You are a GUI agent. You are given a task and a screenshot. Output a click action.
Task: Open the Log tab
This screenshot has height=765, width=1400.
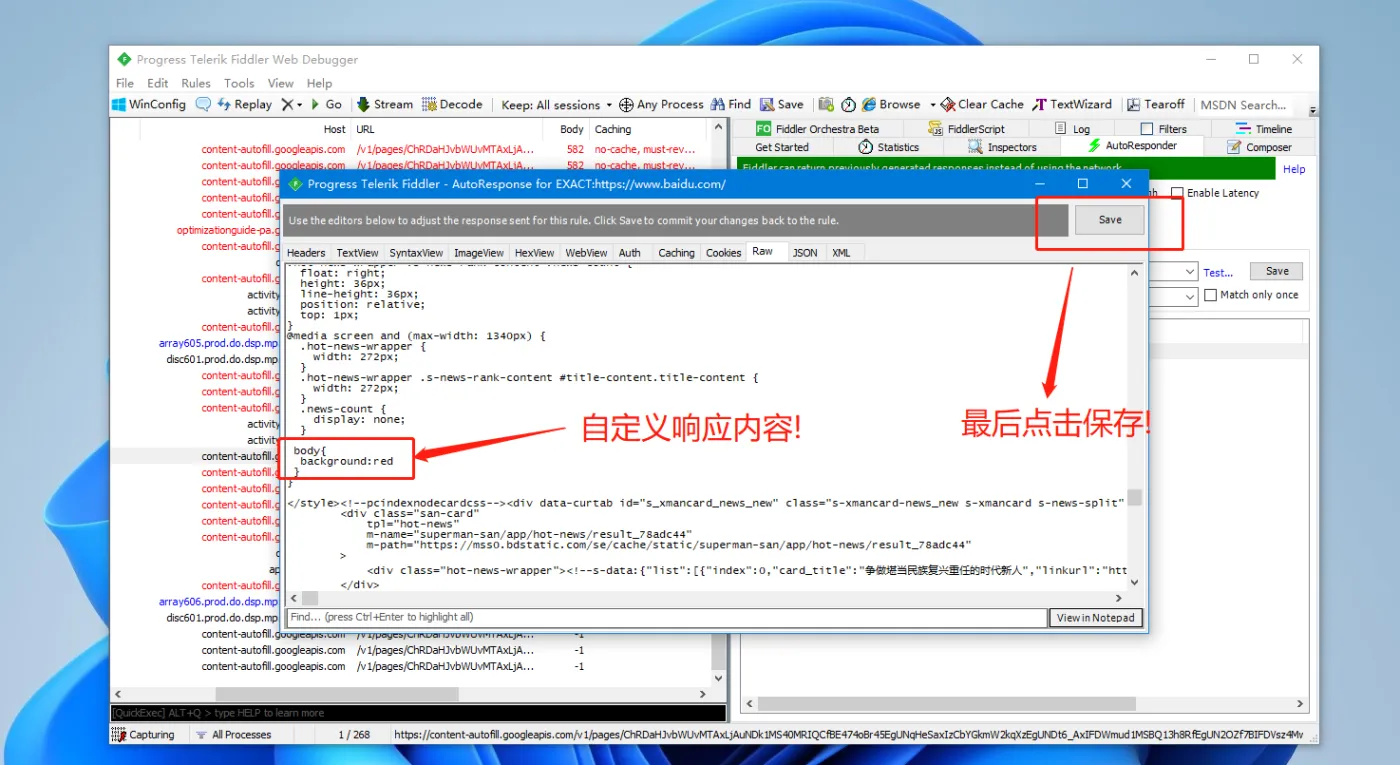(x=1073, y=129)
